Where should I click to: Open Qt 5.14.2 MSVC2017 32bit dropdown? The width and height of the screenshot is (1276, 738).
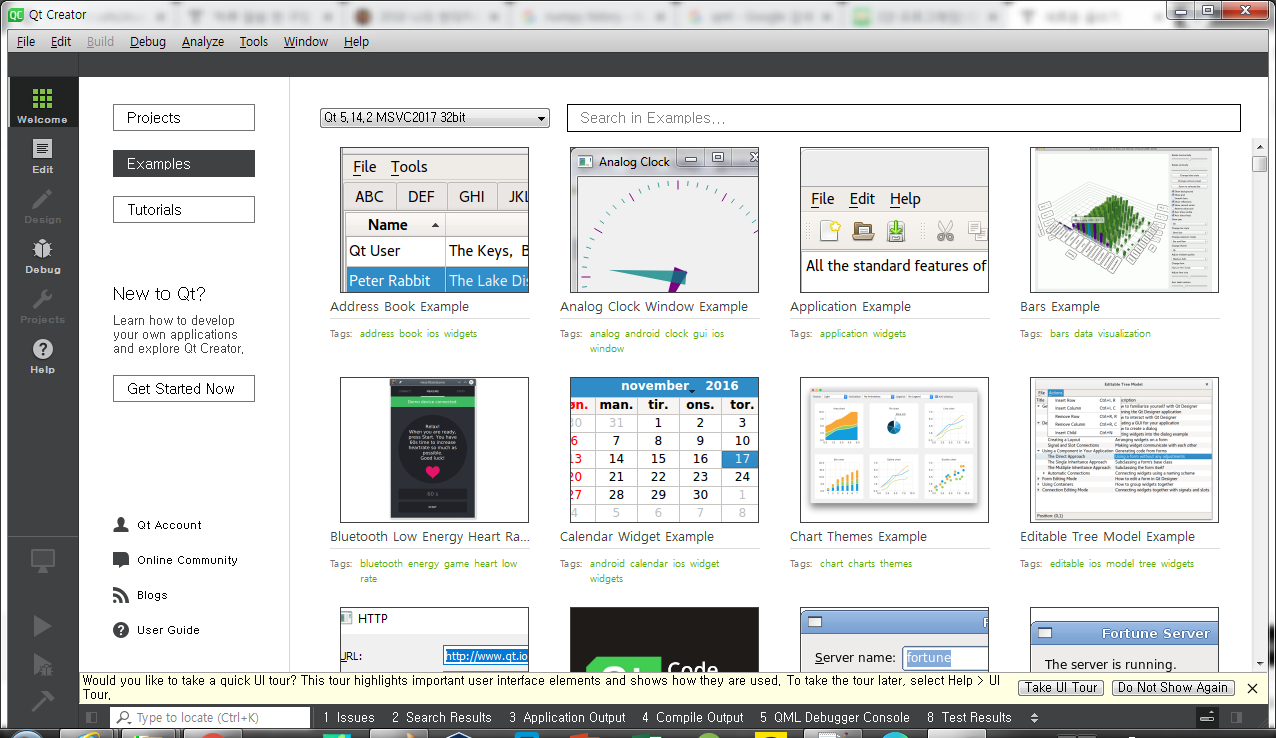tap(435, 118)
